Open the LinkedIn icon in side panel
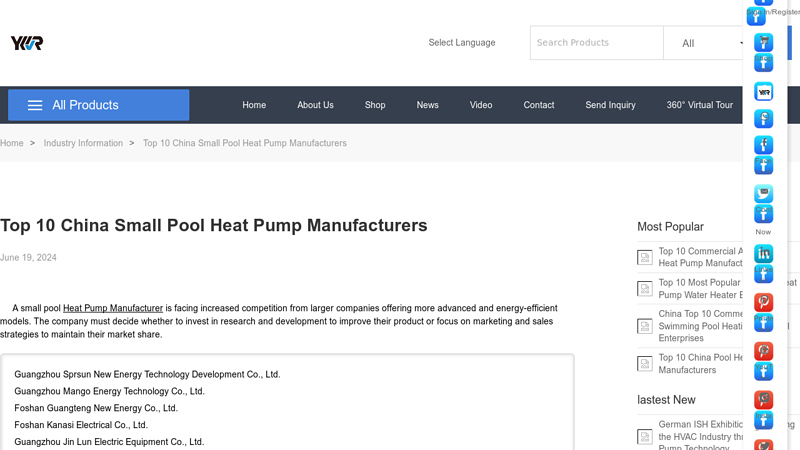Viewport: 800px width, 450px height. click(x=763, y=254)
